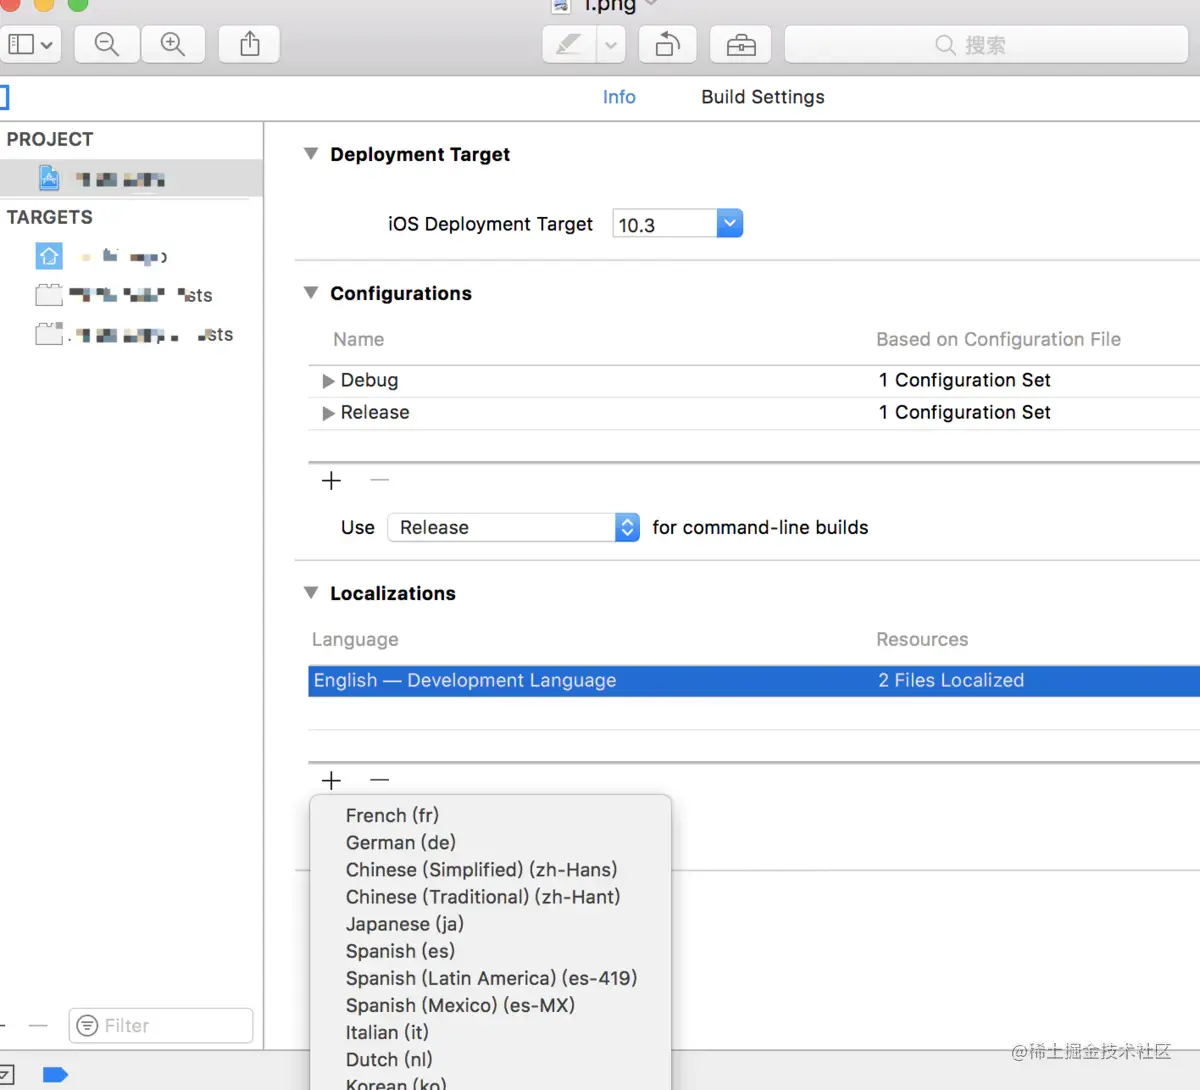Show the markup toolbox toolbar
The image size is (1200, 1090).
pyautogui.click(x=741, y=44)
